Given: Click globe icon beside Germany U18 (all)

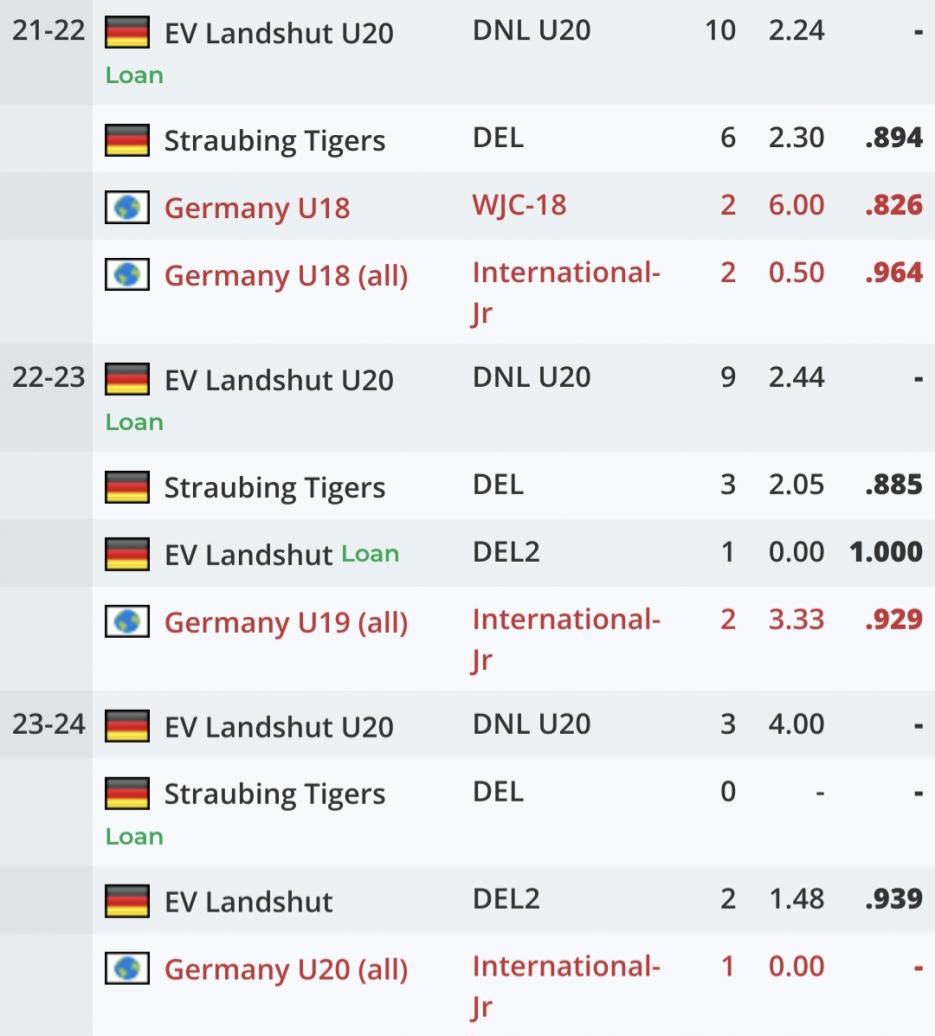Looking at the screenshot, I should click(x=127, y=274).
